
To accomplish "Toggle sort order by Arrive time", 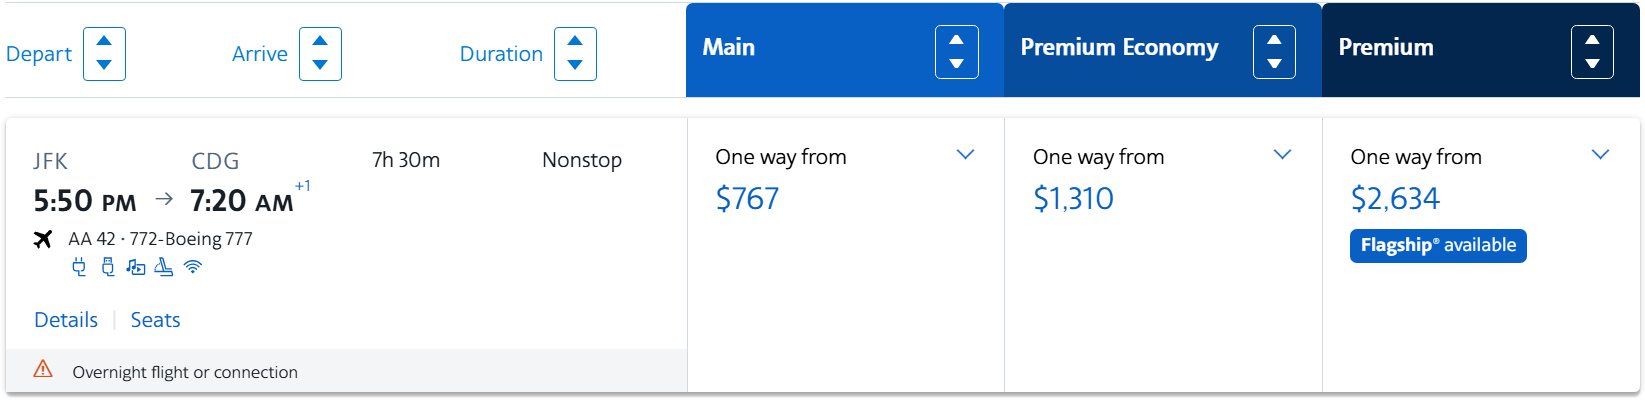I will tap(320, 54).
